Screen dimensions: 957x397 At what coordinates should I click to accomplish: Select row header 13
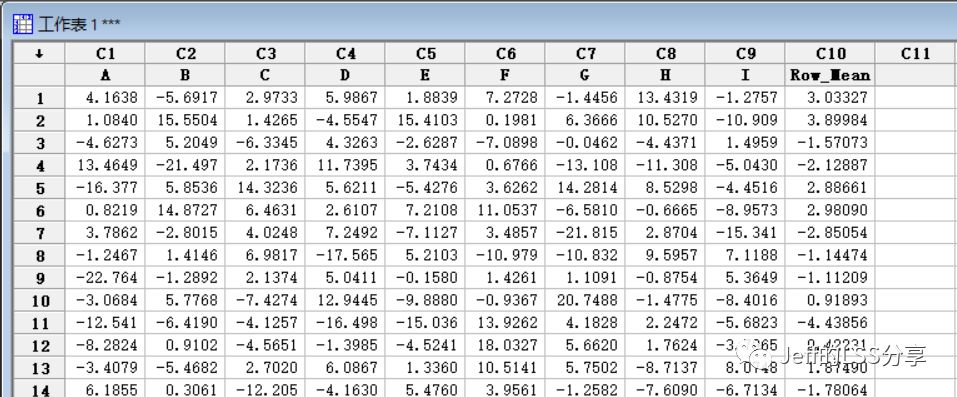(x=39, y=368)
